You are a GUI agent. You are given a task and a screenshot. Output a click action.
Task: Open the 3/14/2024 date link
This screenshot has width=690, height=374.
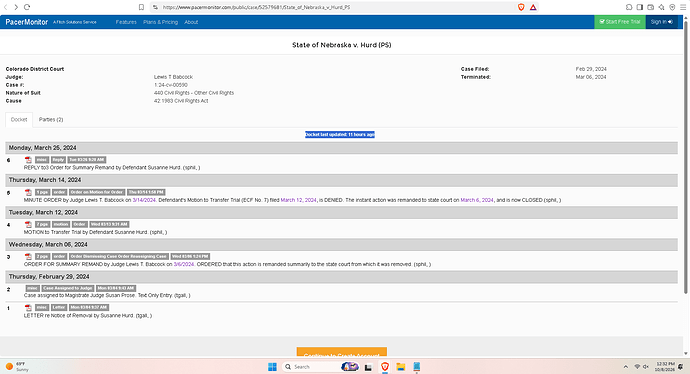tap(144, 200)
